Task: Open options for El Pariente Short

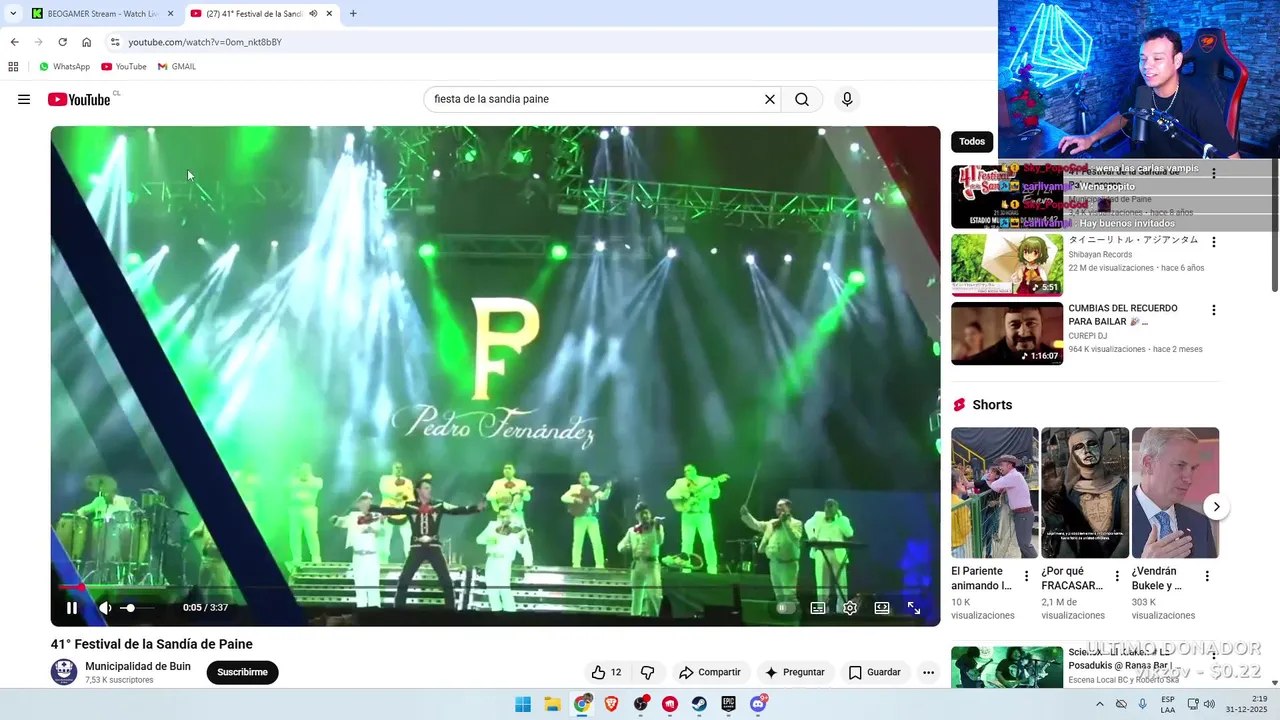Action: coord(1026,576)
